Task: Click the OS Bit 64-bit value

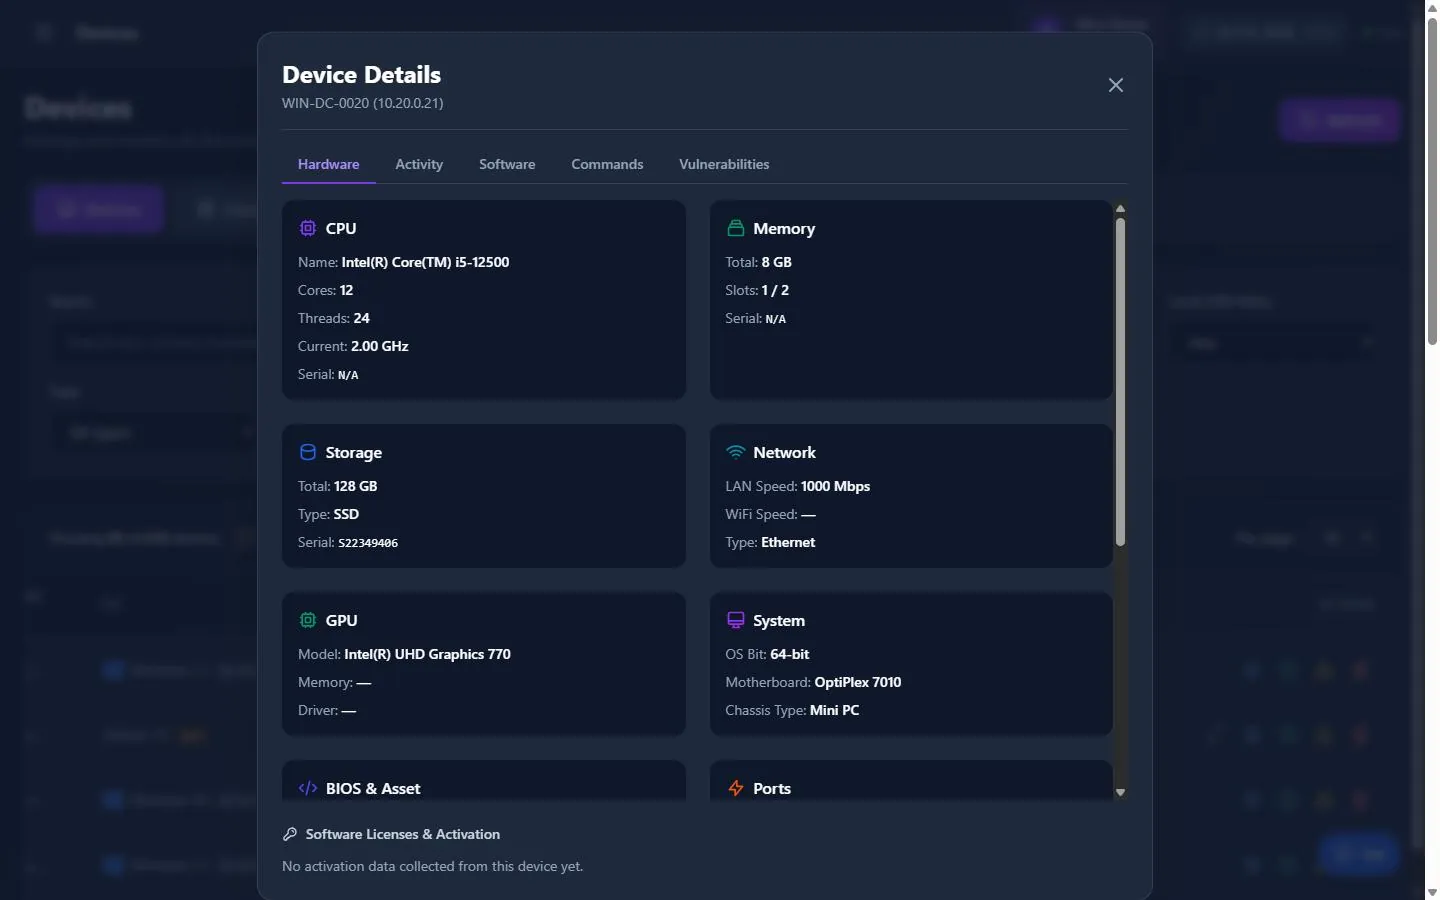Action: (x=789, y=654)
